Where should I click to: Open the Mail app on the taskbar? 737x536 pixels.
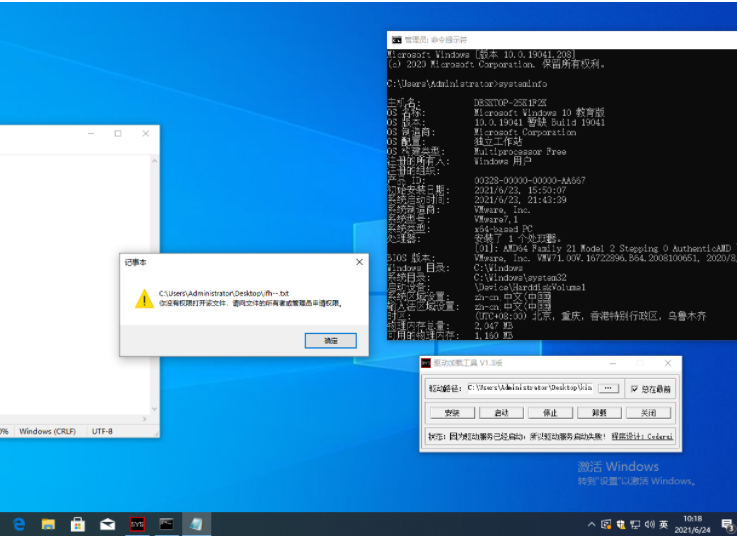click(x=107, y=524)
